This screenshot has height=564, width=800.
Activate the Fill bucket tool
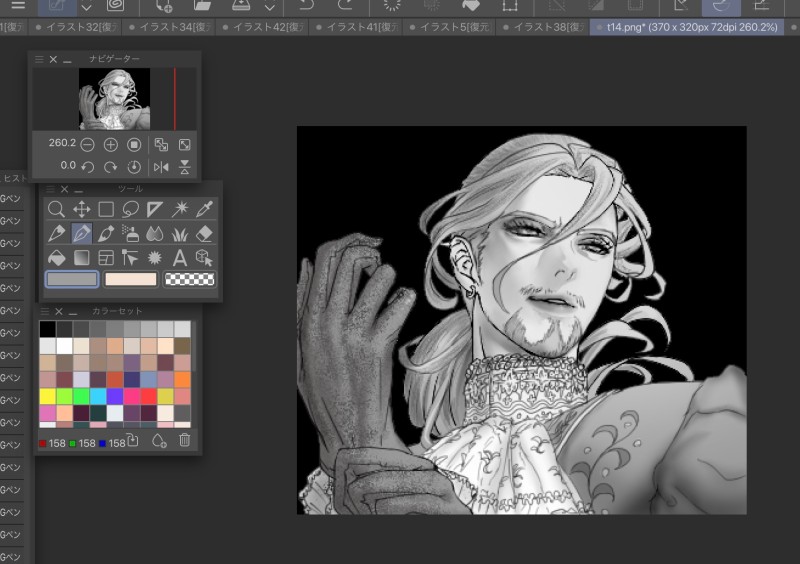click(57, 258)
